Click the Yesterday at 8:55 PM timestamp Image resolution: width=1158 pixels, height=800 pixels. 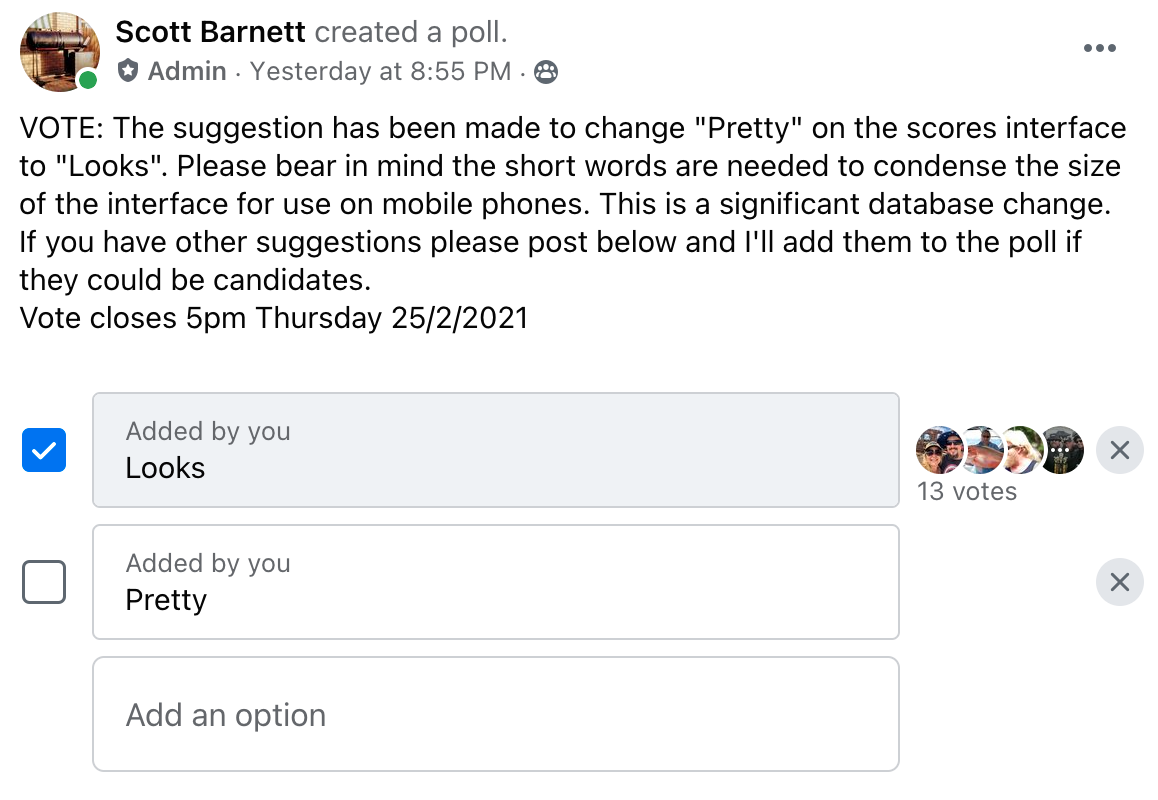pyautogui.click(x=380, y=71)
